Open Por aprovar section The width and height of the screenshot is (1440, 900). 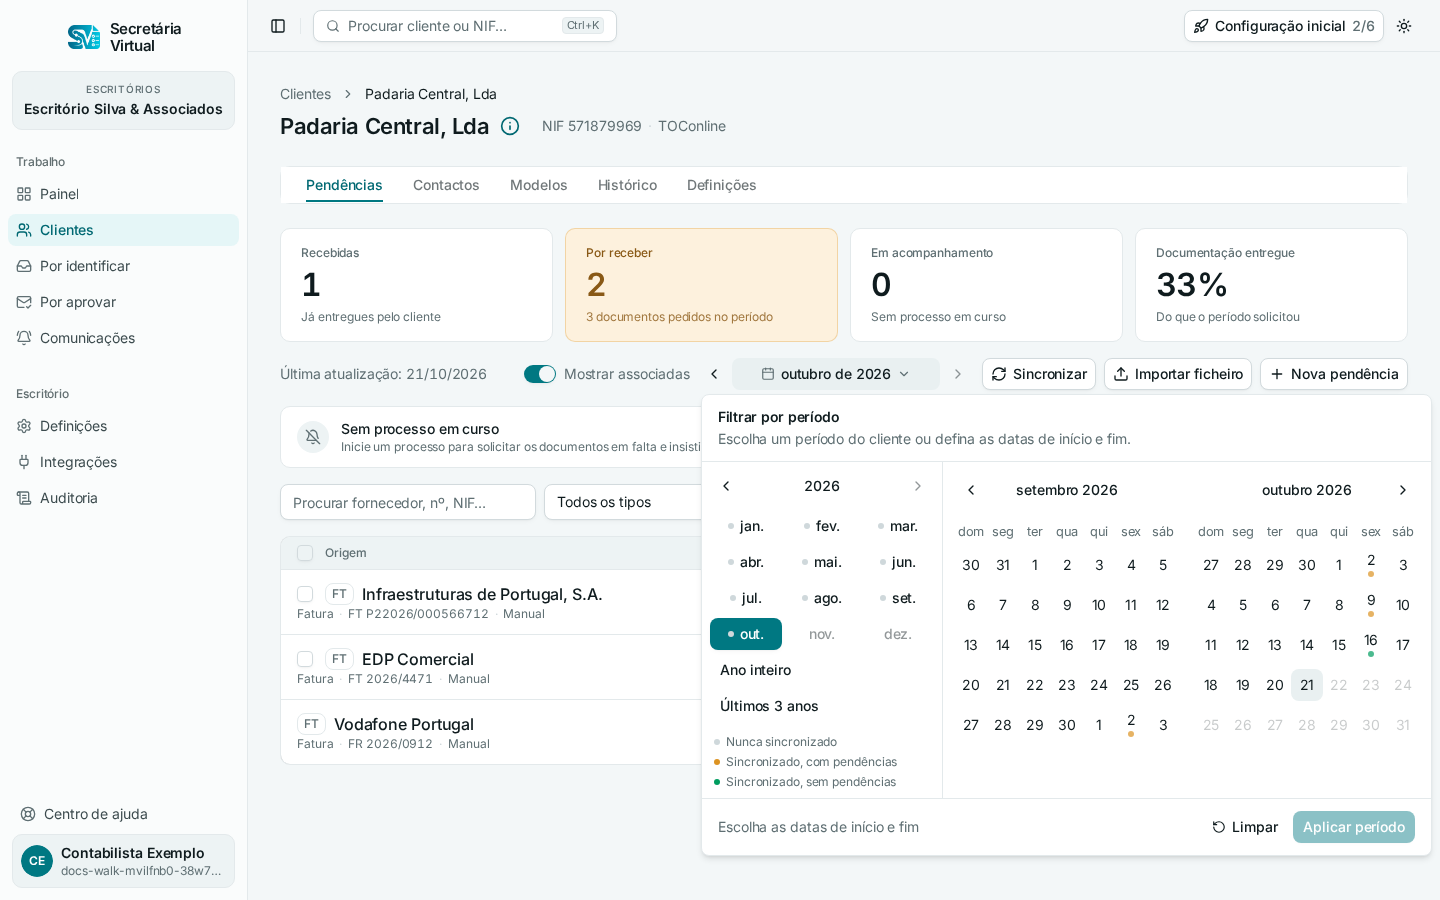pos(123,302)
